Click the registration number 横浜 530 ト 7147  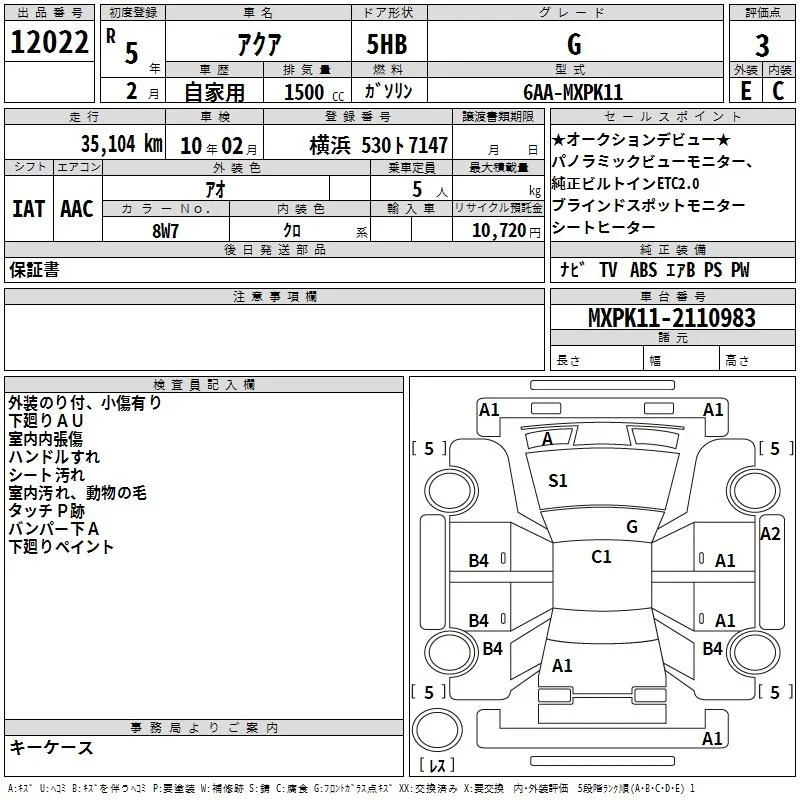tap(379, 145)
